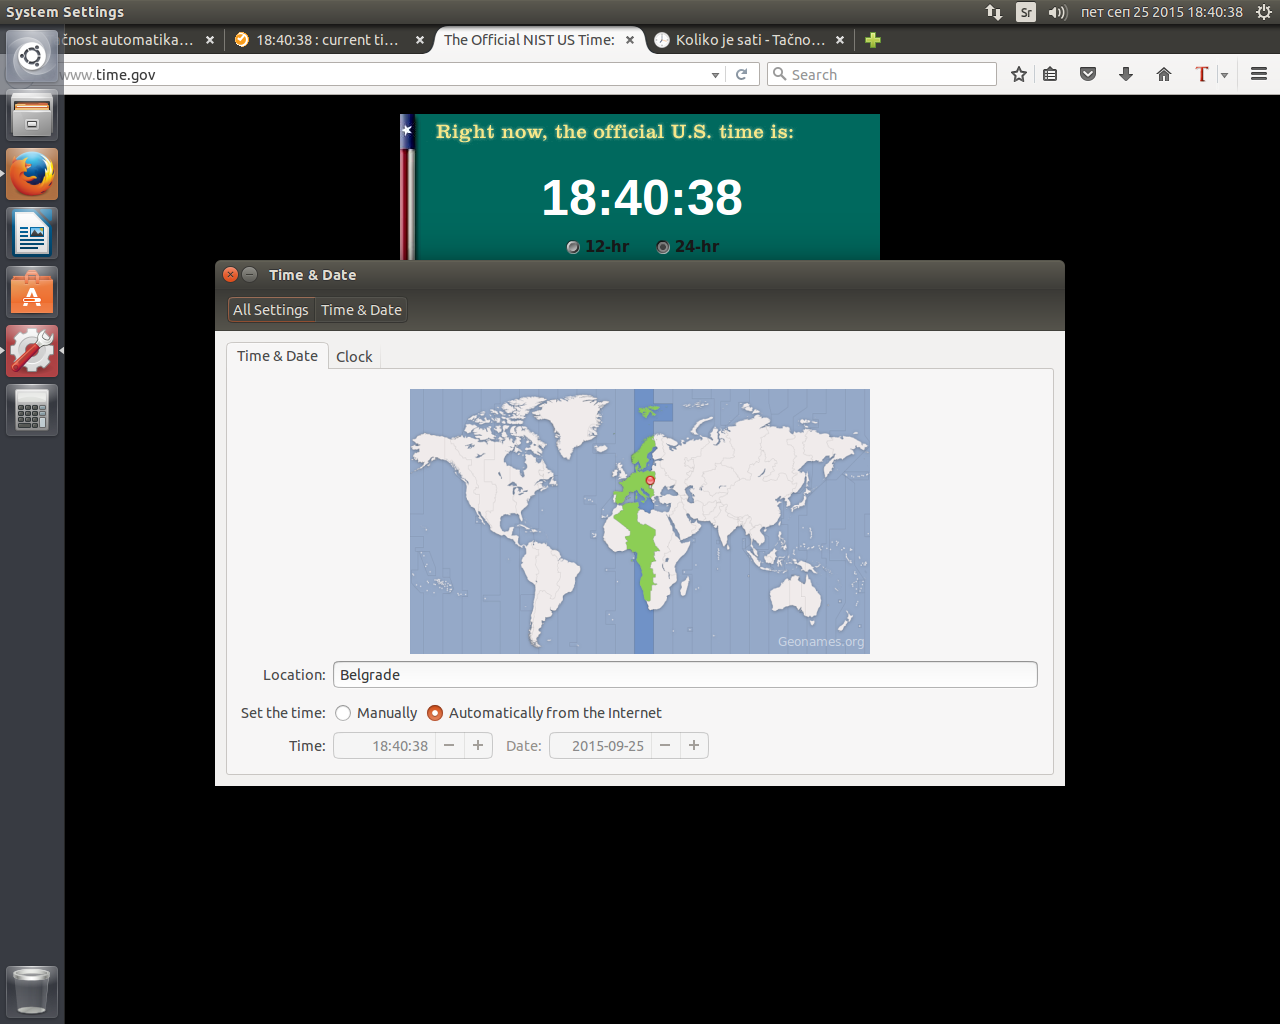This screenshot has height=1024, width=1280.
Task: Reload the page in the URL bar
Action: tap(741, 74)
